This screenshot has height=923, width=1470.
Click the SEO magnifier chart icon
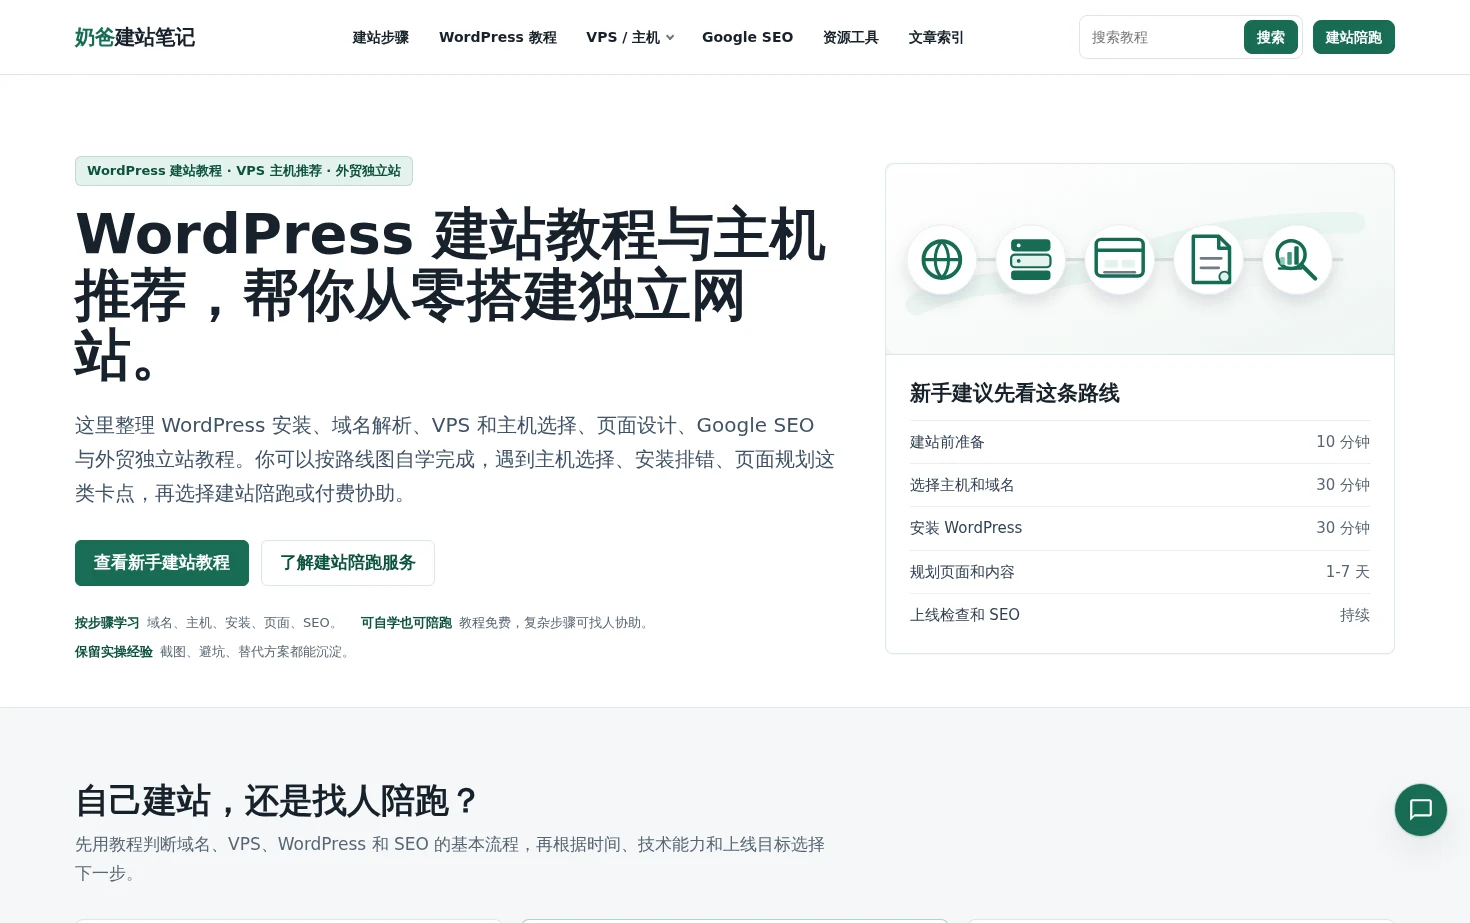pos(1298,260)
